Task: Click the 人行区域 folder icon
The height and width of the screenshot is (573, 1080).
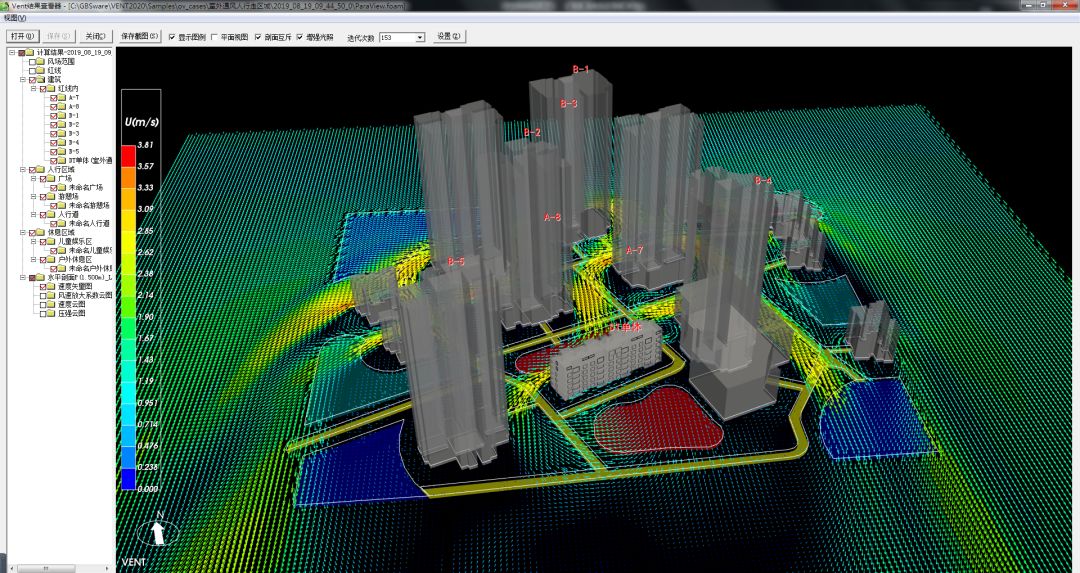Action: click(x=40, y=169)
